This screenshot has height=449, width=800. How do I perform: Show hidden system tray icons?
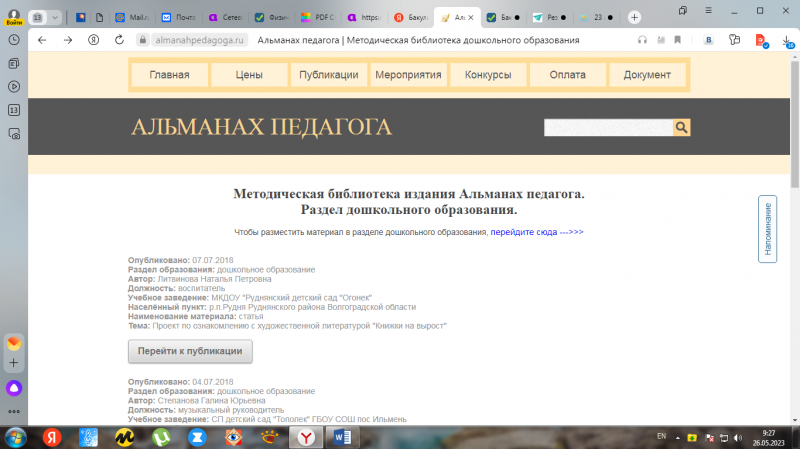[x=678, y=438]
